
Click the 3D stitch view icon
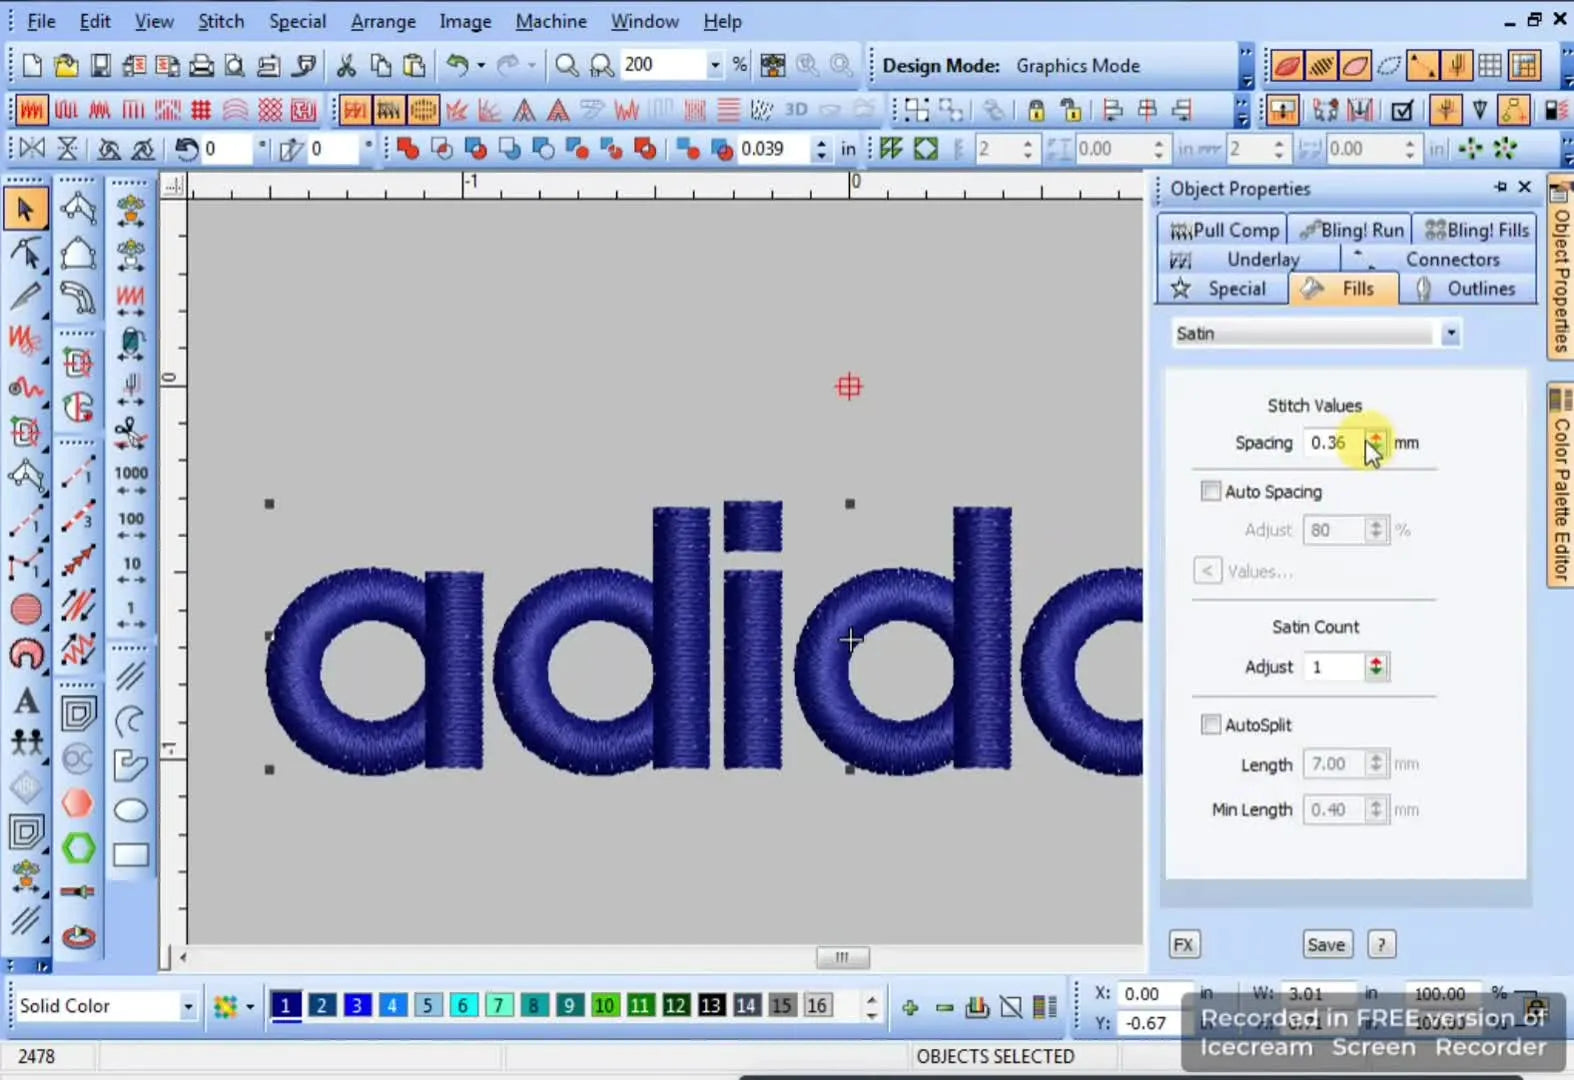[x=796, y=109]
